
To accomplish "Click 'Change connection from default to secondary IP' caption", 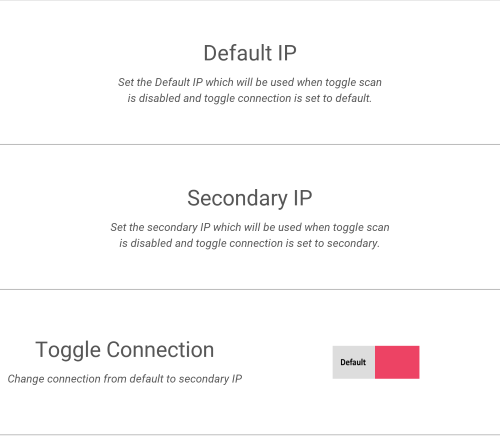I will pos(125,379).
